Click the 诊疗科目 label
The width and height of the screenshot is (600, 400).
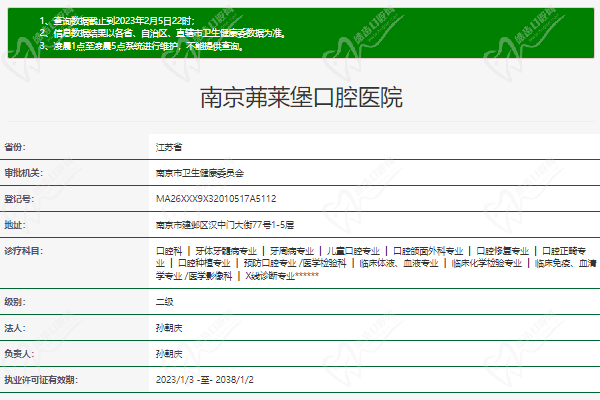[24, 251]
